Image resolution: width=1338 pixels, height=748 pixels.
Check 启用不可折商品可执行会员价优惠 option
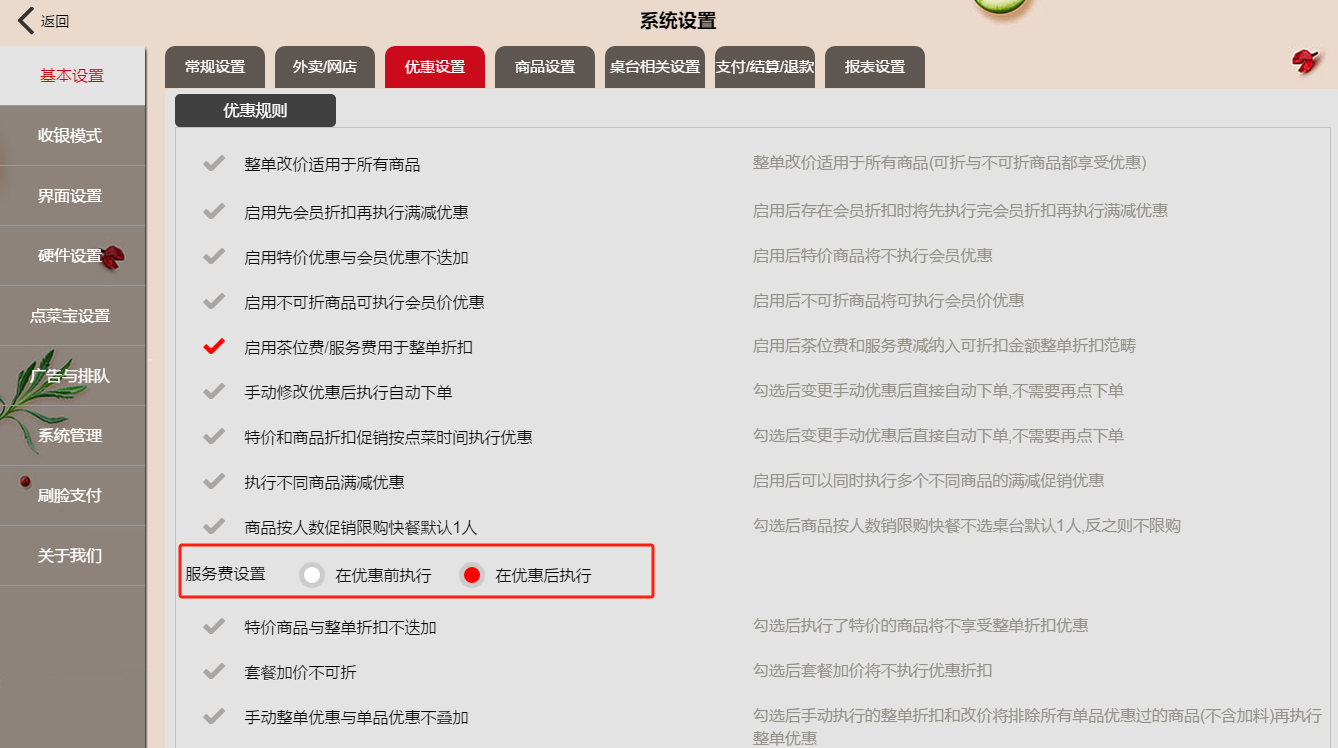pyautogui.click(x=213, y=300)
